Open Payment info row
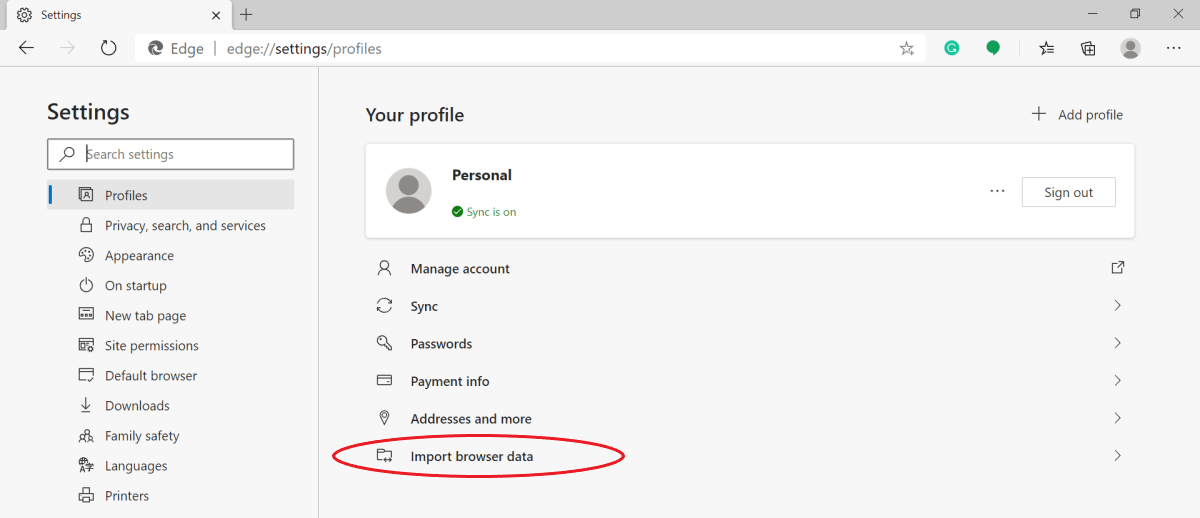The width and height of the screenshot is (1200, 518). (x=750, y=381)
